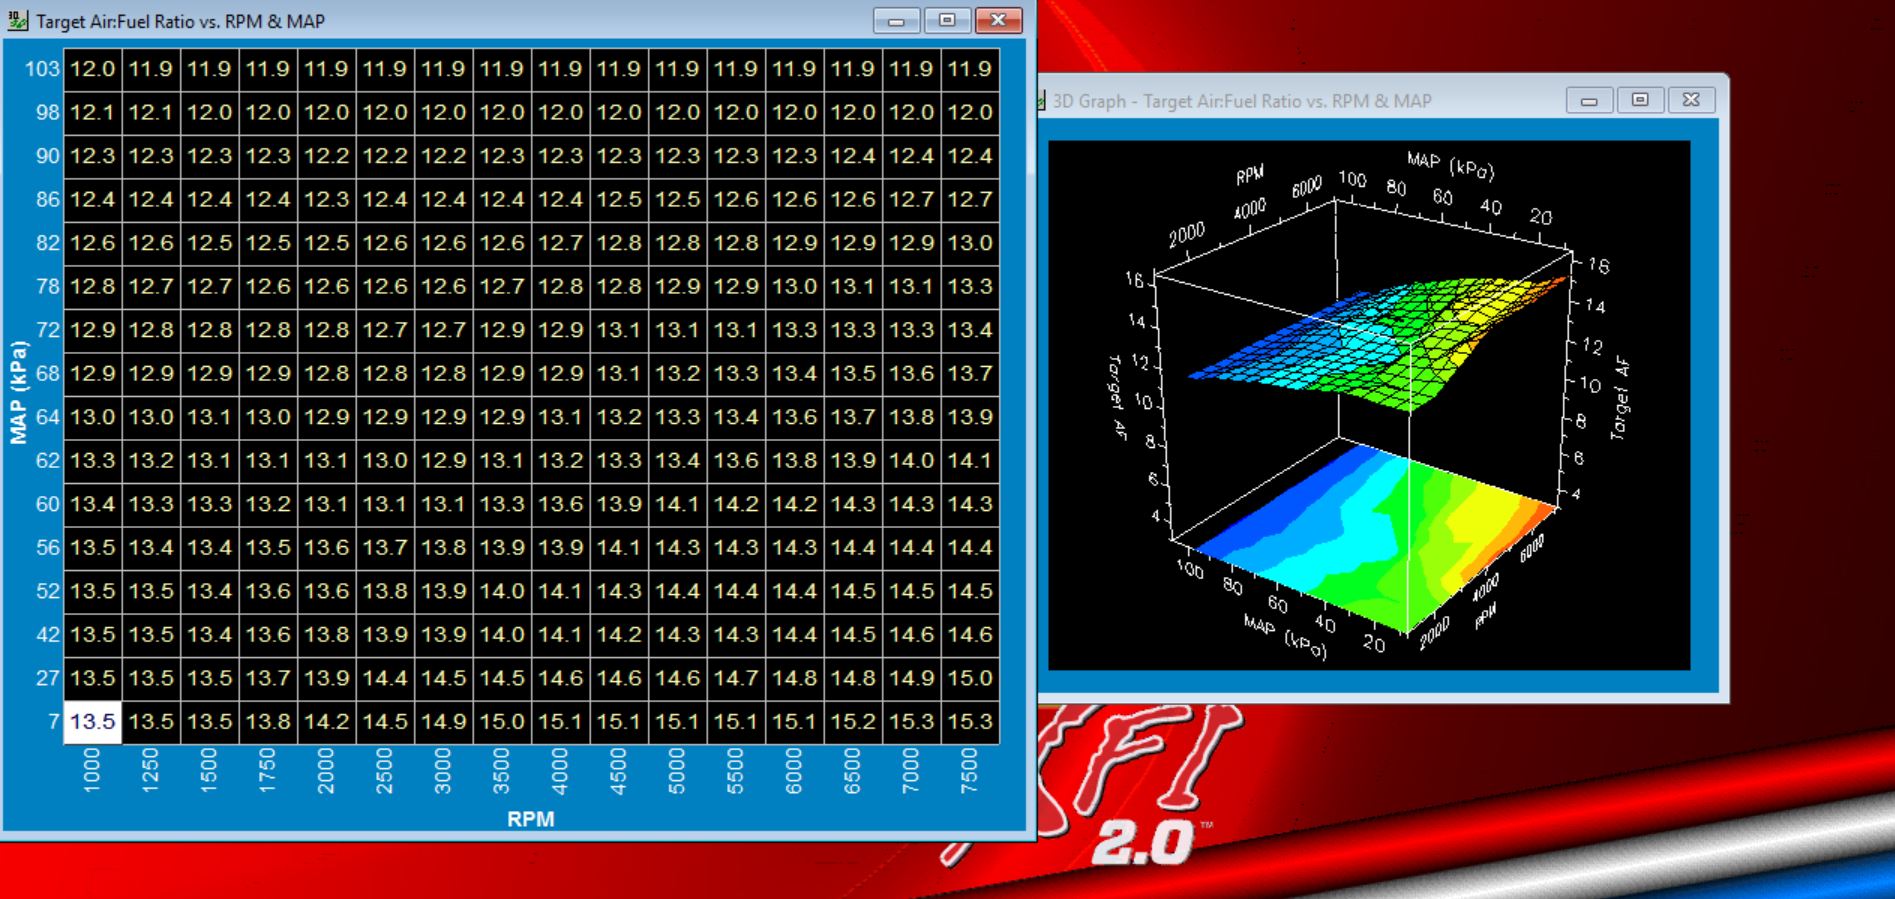This screenshot has width=1895, height=899.
Task: Maximize the 3D Graph window
Action: [1640, 100]
